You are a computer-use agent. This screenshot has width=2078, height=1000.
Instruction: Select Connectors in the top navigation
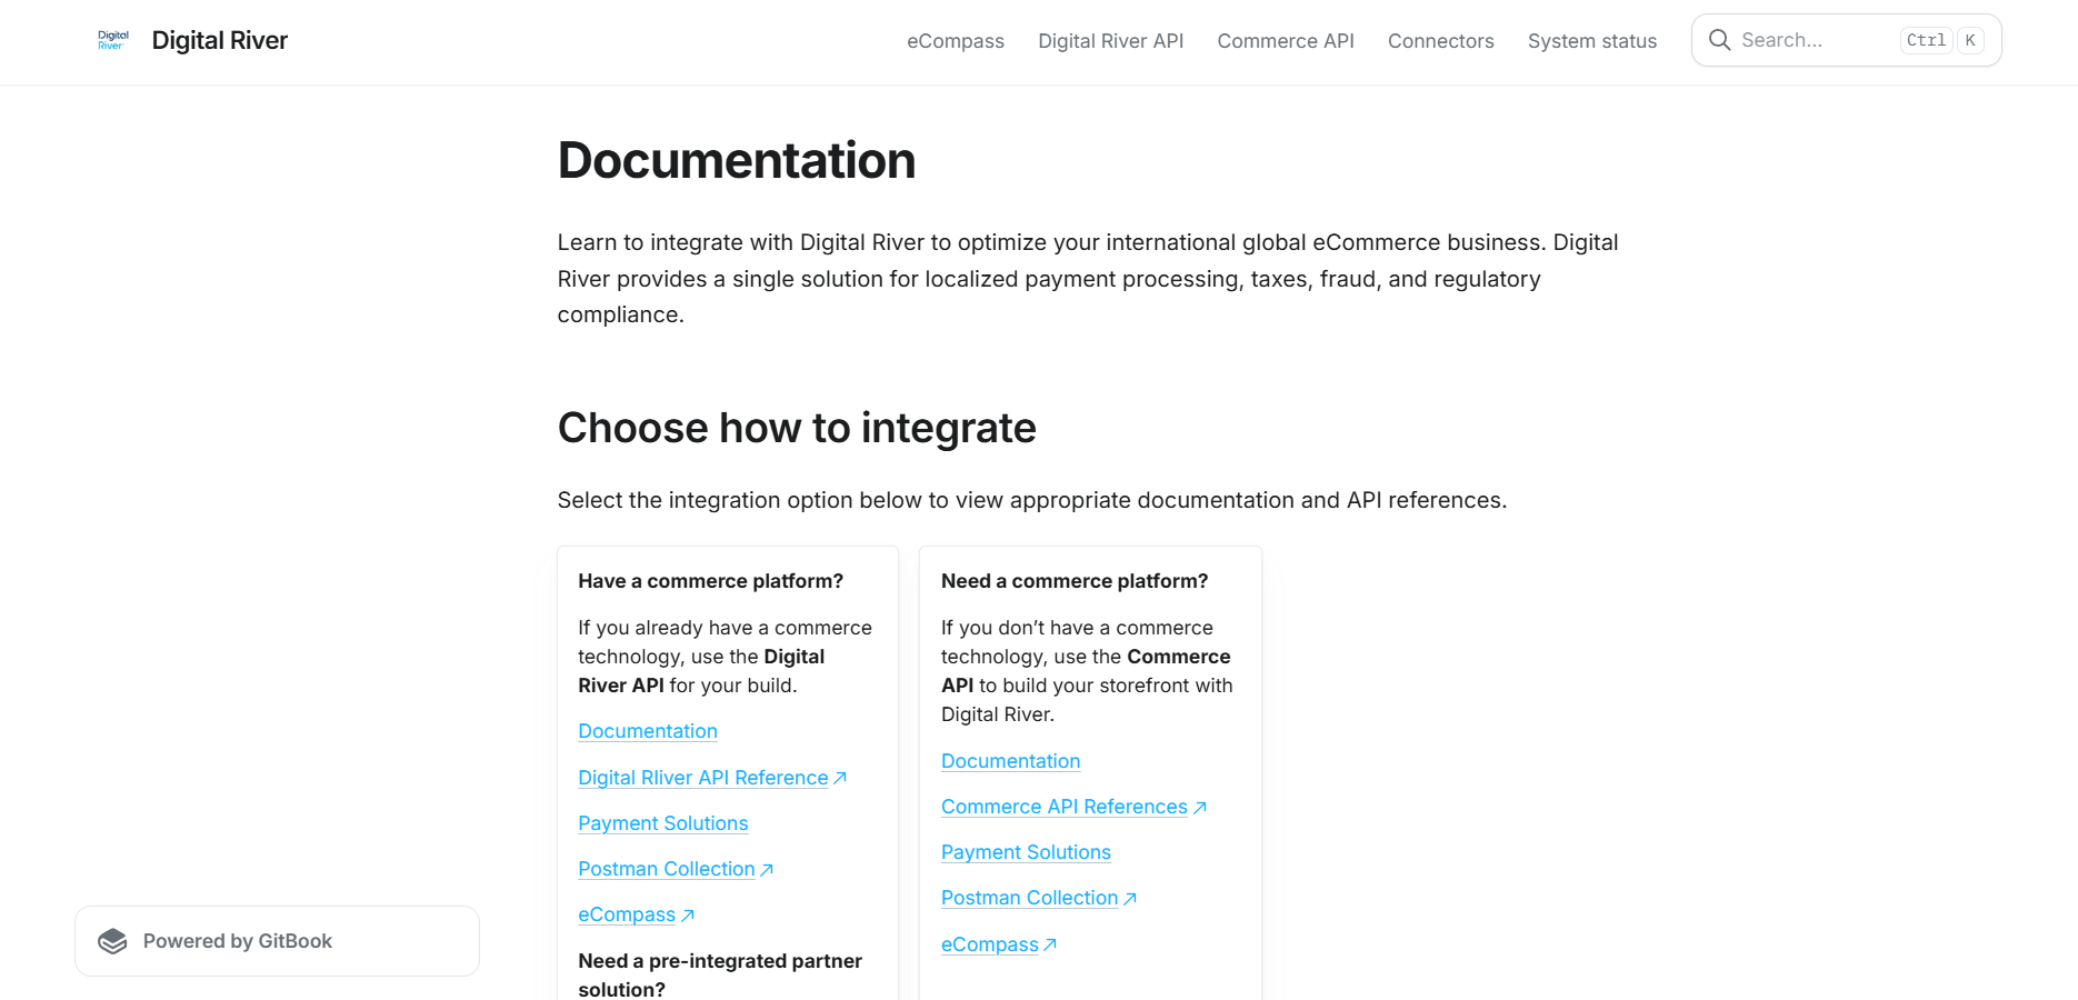[1441, 41]
